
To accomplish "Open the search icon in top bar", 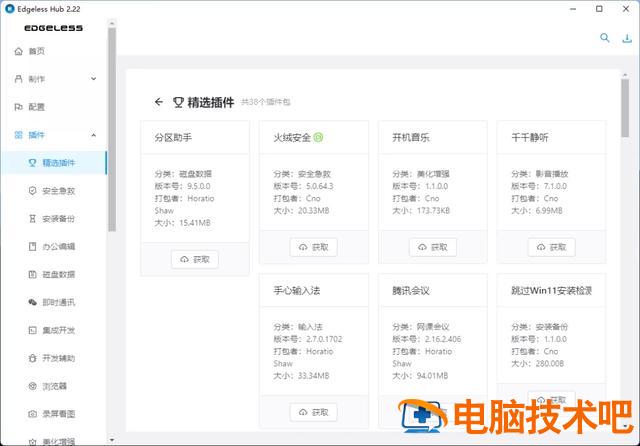I will click(x=604, y=38).
